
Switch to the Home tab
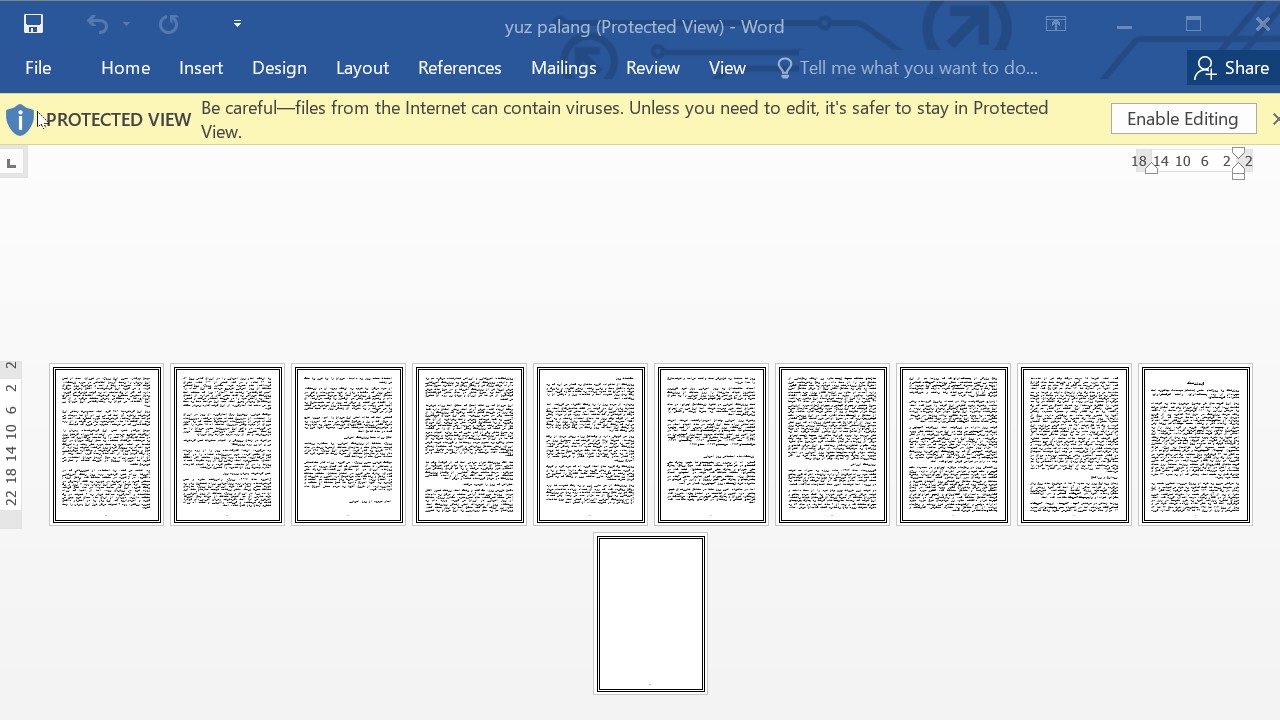click(125, 68)
